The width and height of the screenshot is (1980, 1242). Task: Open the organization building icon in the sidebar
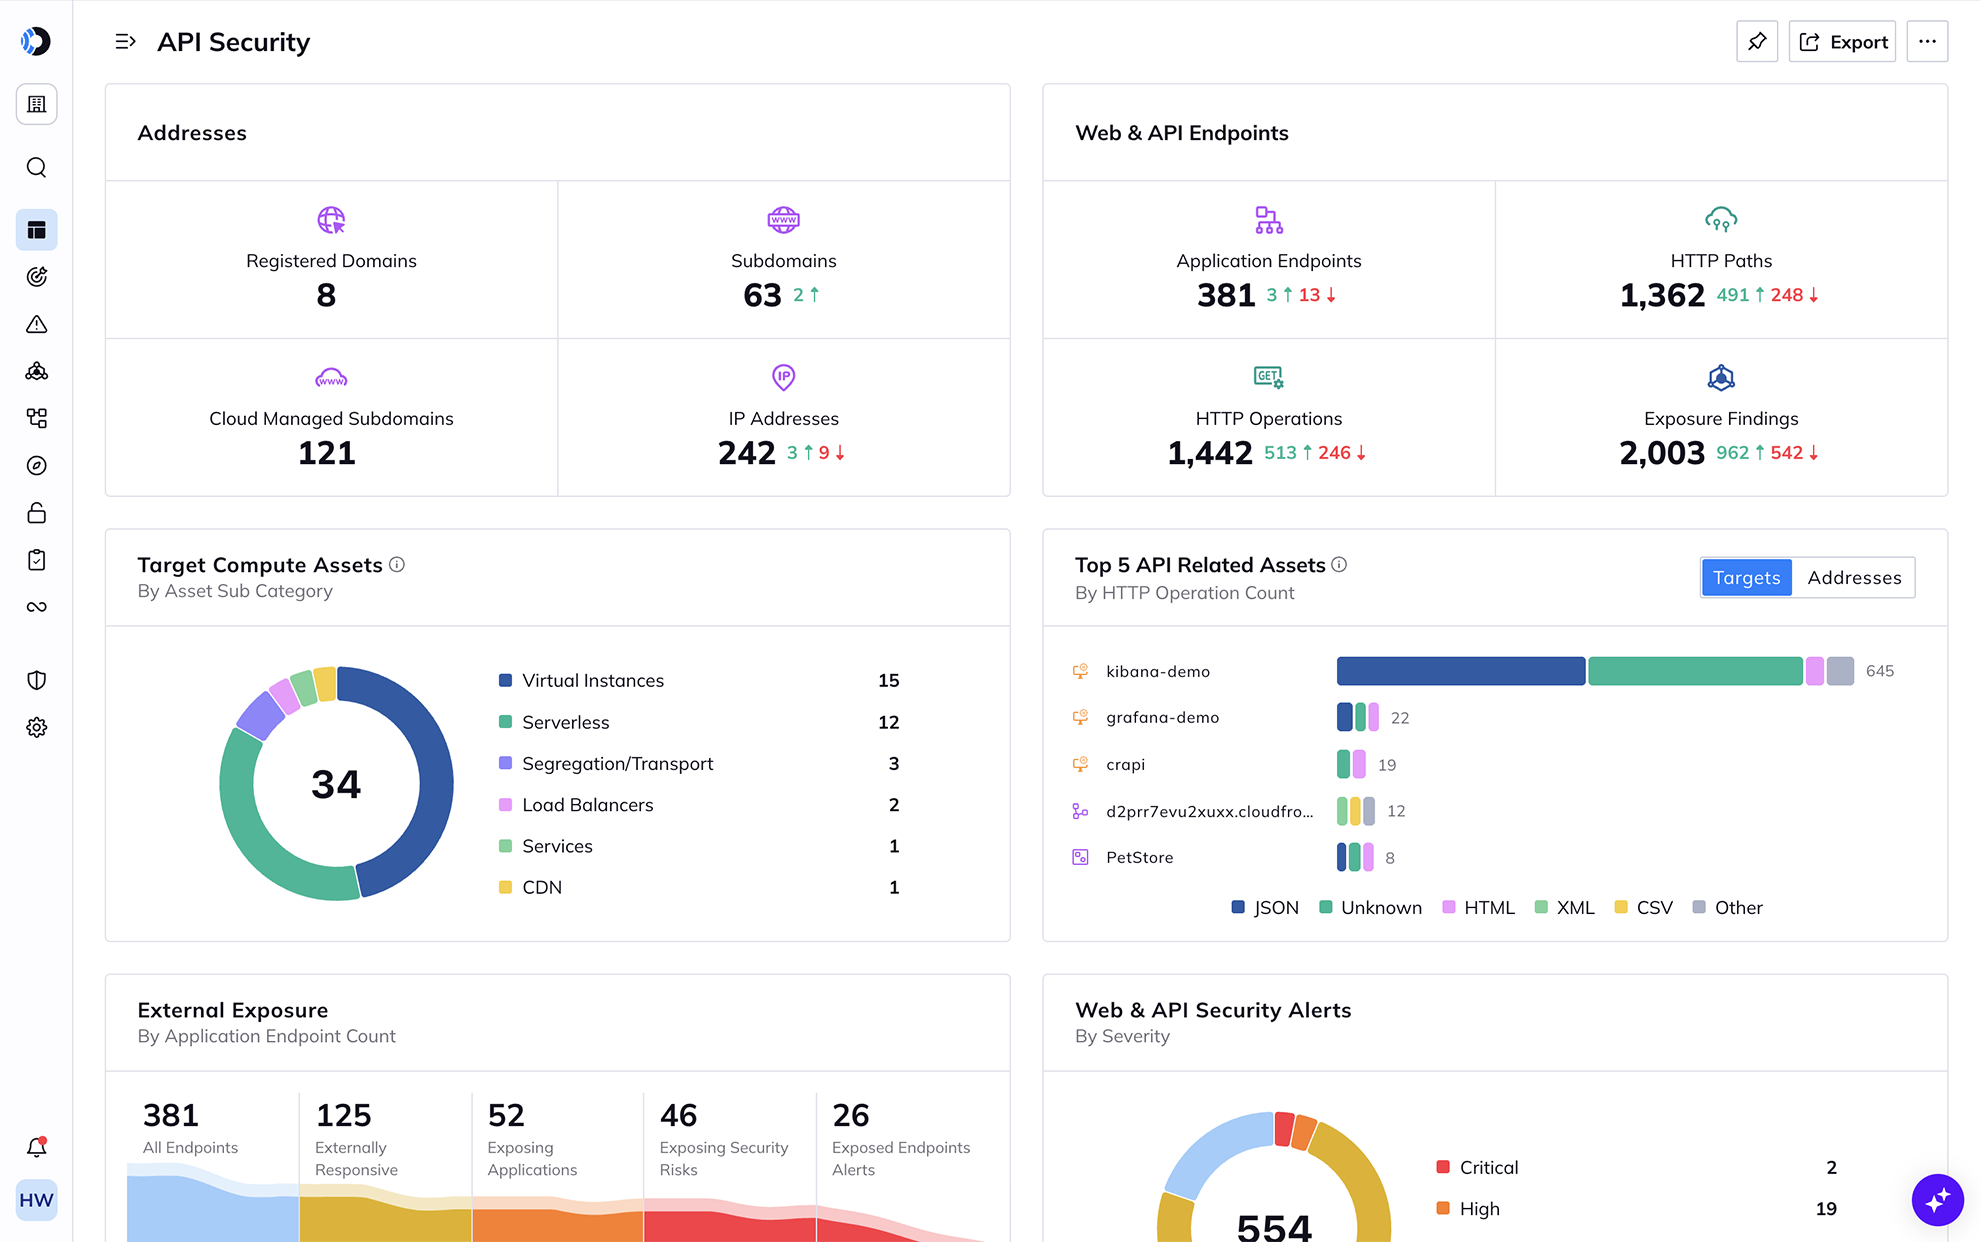pos(36,104)
